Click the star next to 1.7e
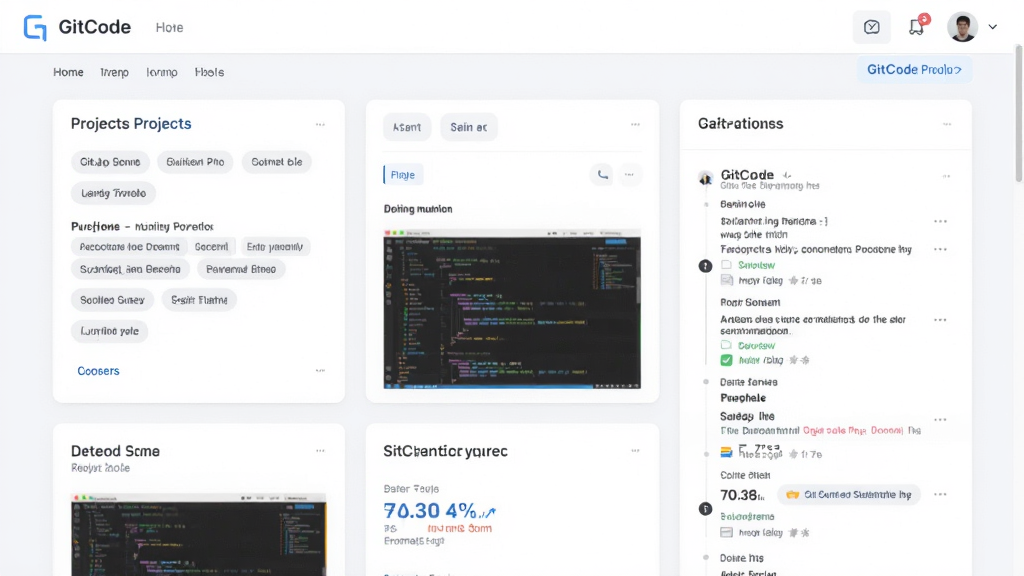1024x576 pixels. (793, 455)
